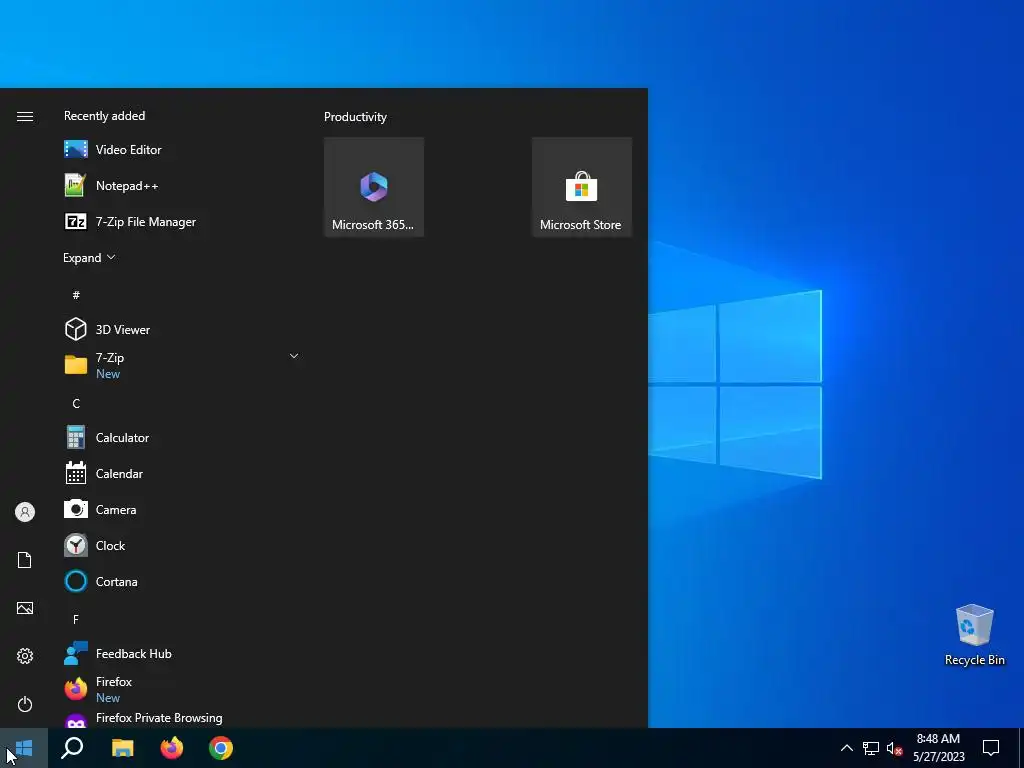This screenshot has width=1024, height=768.
Task: Expand the Start menu hamburger navigation
Action: [25, 116]
